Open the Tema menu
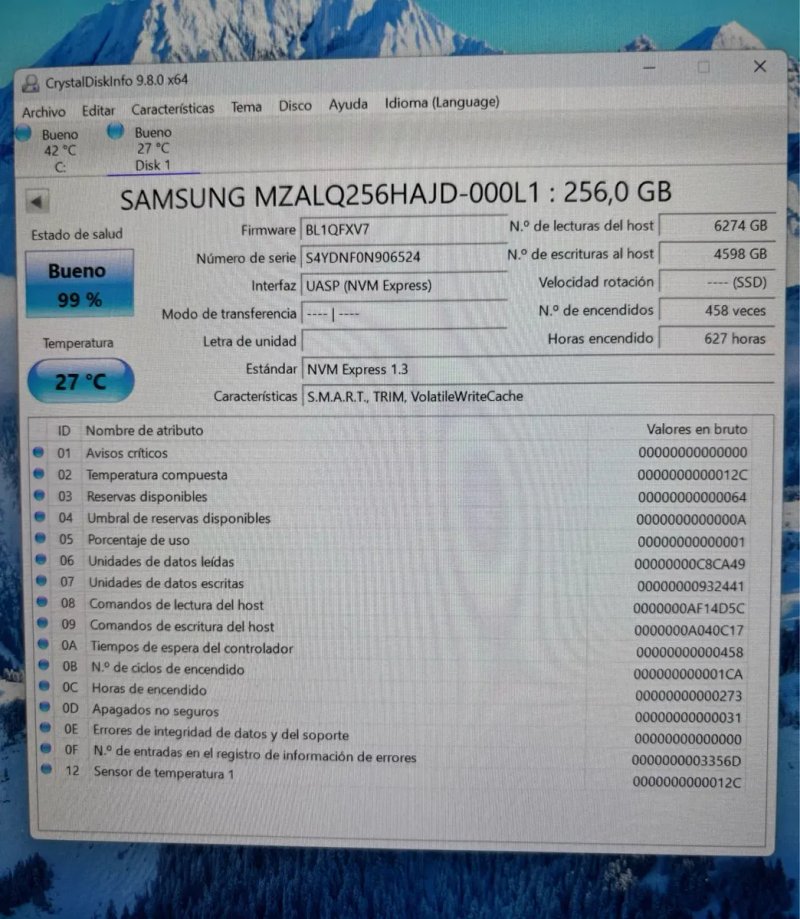This screenshot has width=800, height=919. pos(246,107)
